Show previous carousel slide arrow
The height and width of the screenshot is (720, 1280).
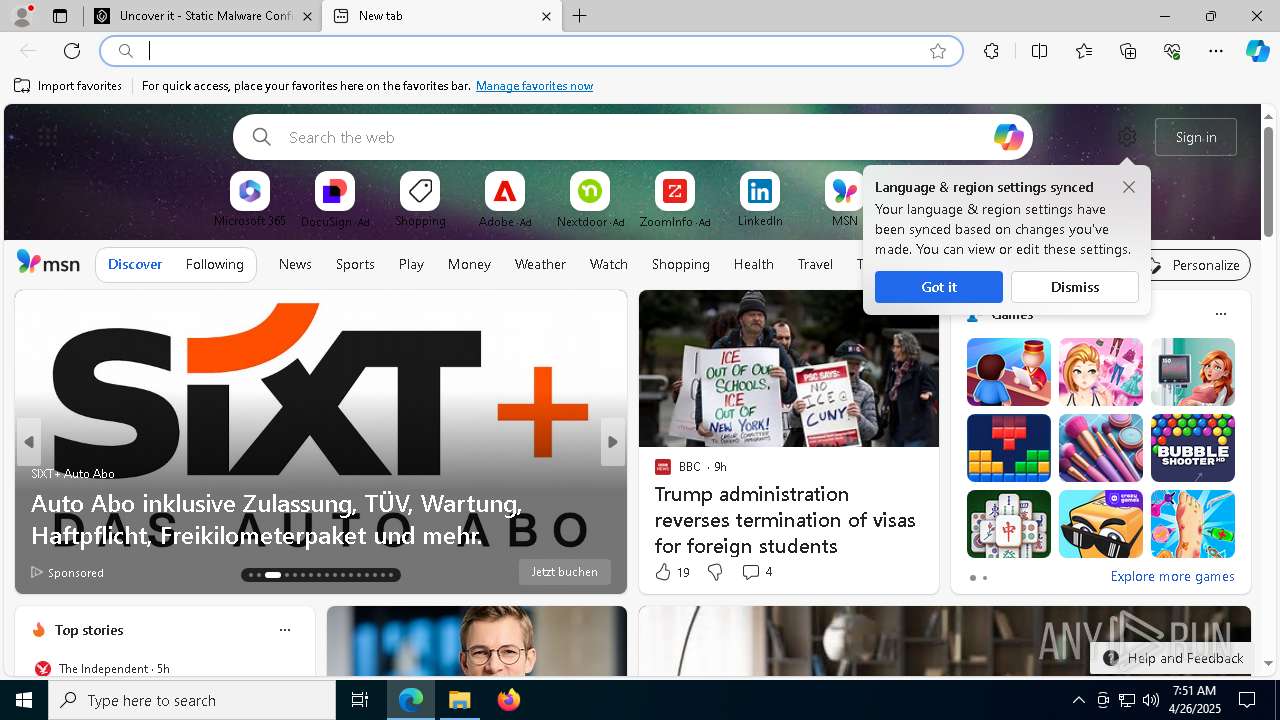29,442
